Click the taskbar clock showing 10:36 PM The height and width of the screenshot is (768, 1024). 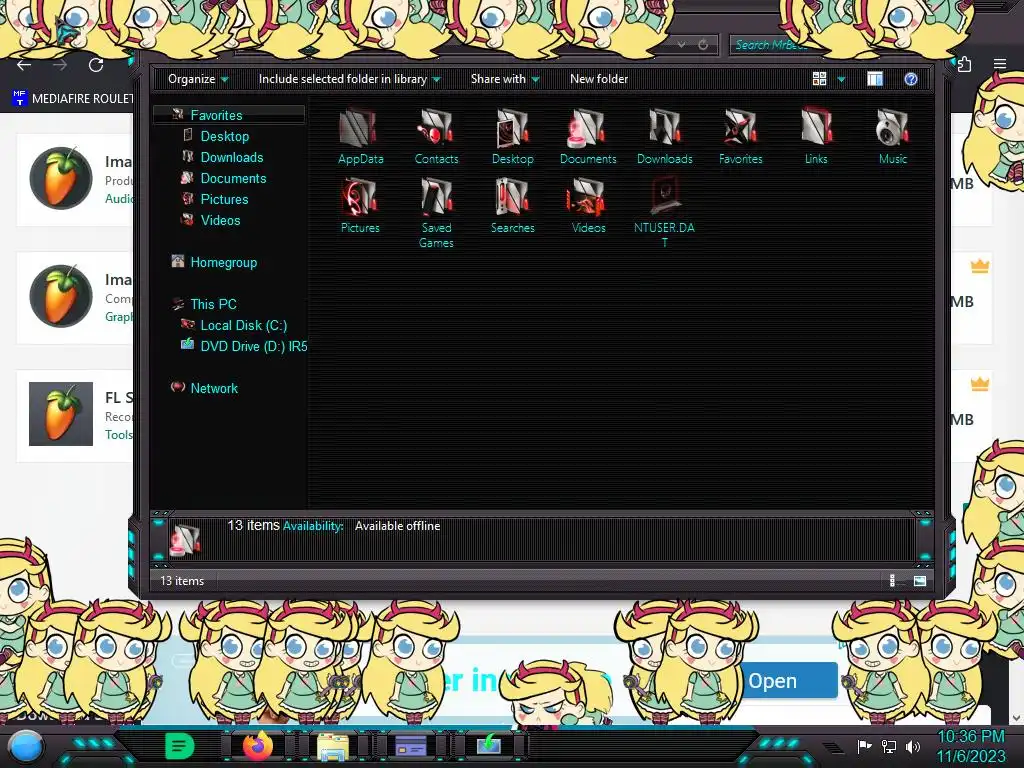[971, 746]
